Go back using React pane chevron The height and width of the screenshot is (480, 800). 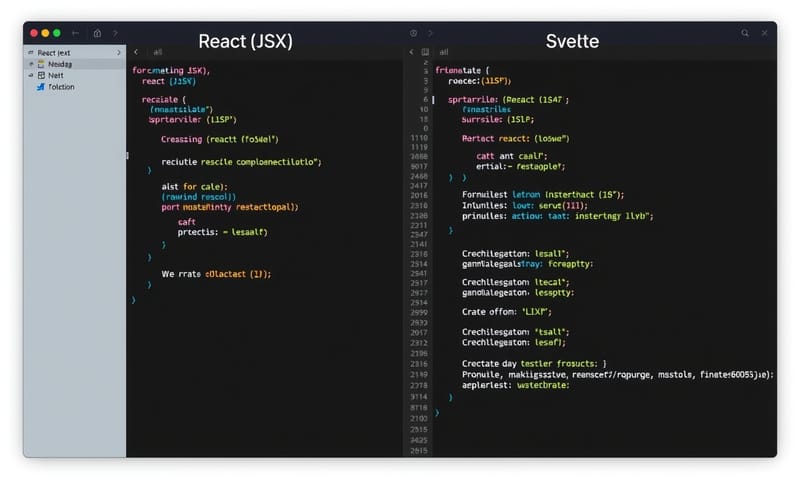pos(136,52)
